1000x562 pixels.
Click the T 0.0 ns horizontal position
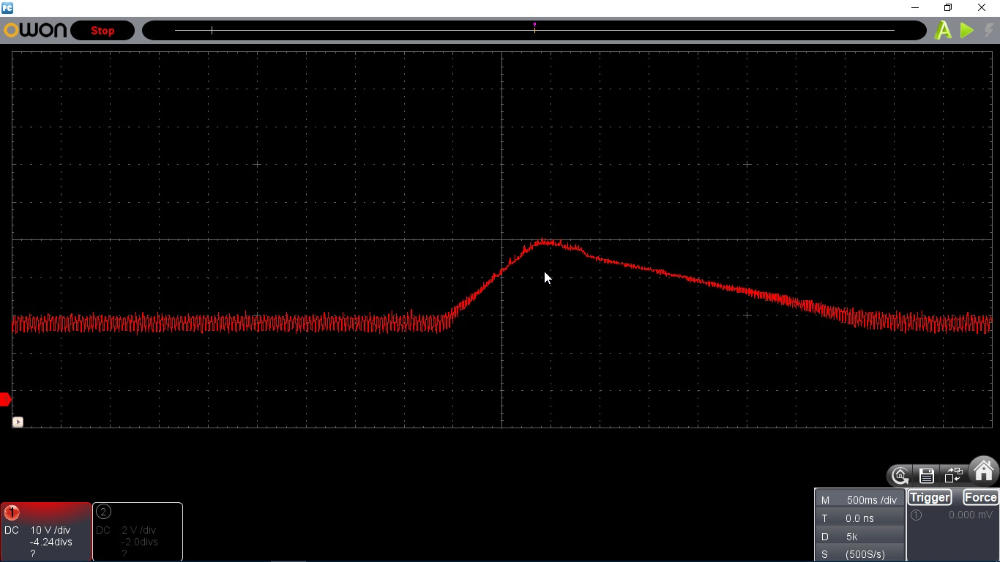[x=860, y=518]
